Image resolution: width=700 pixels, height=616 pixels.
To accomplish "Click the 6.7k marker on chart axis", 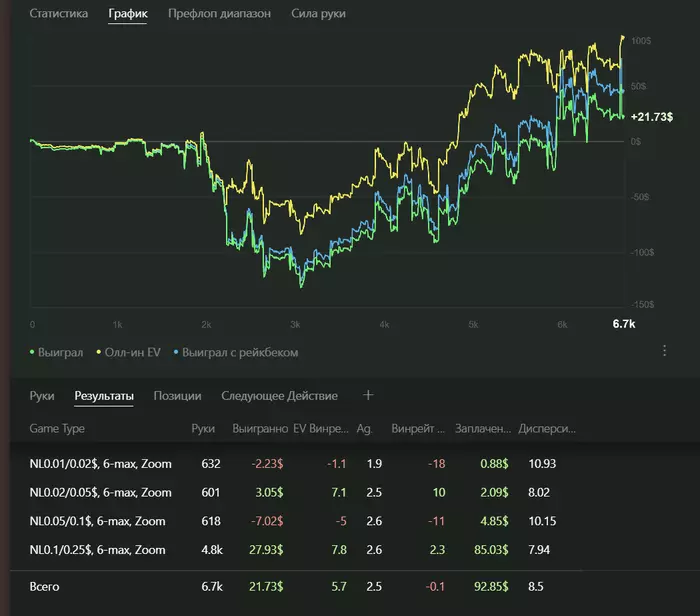I will (x=623, y=325).
